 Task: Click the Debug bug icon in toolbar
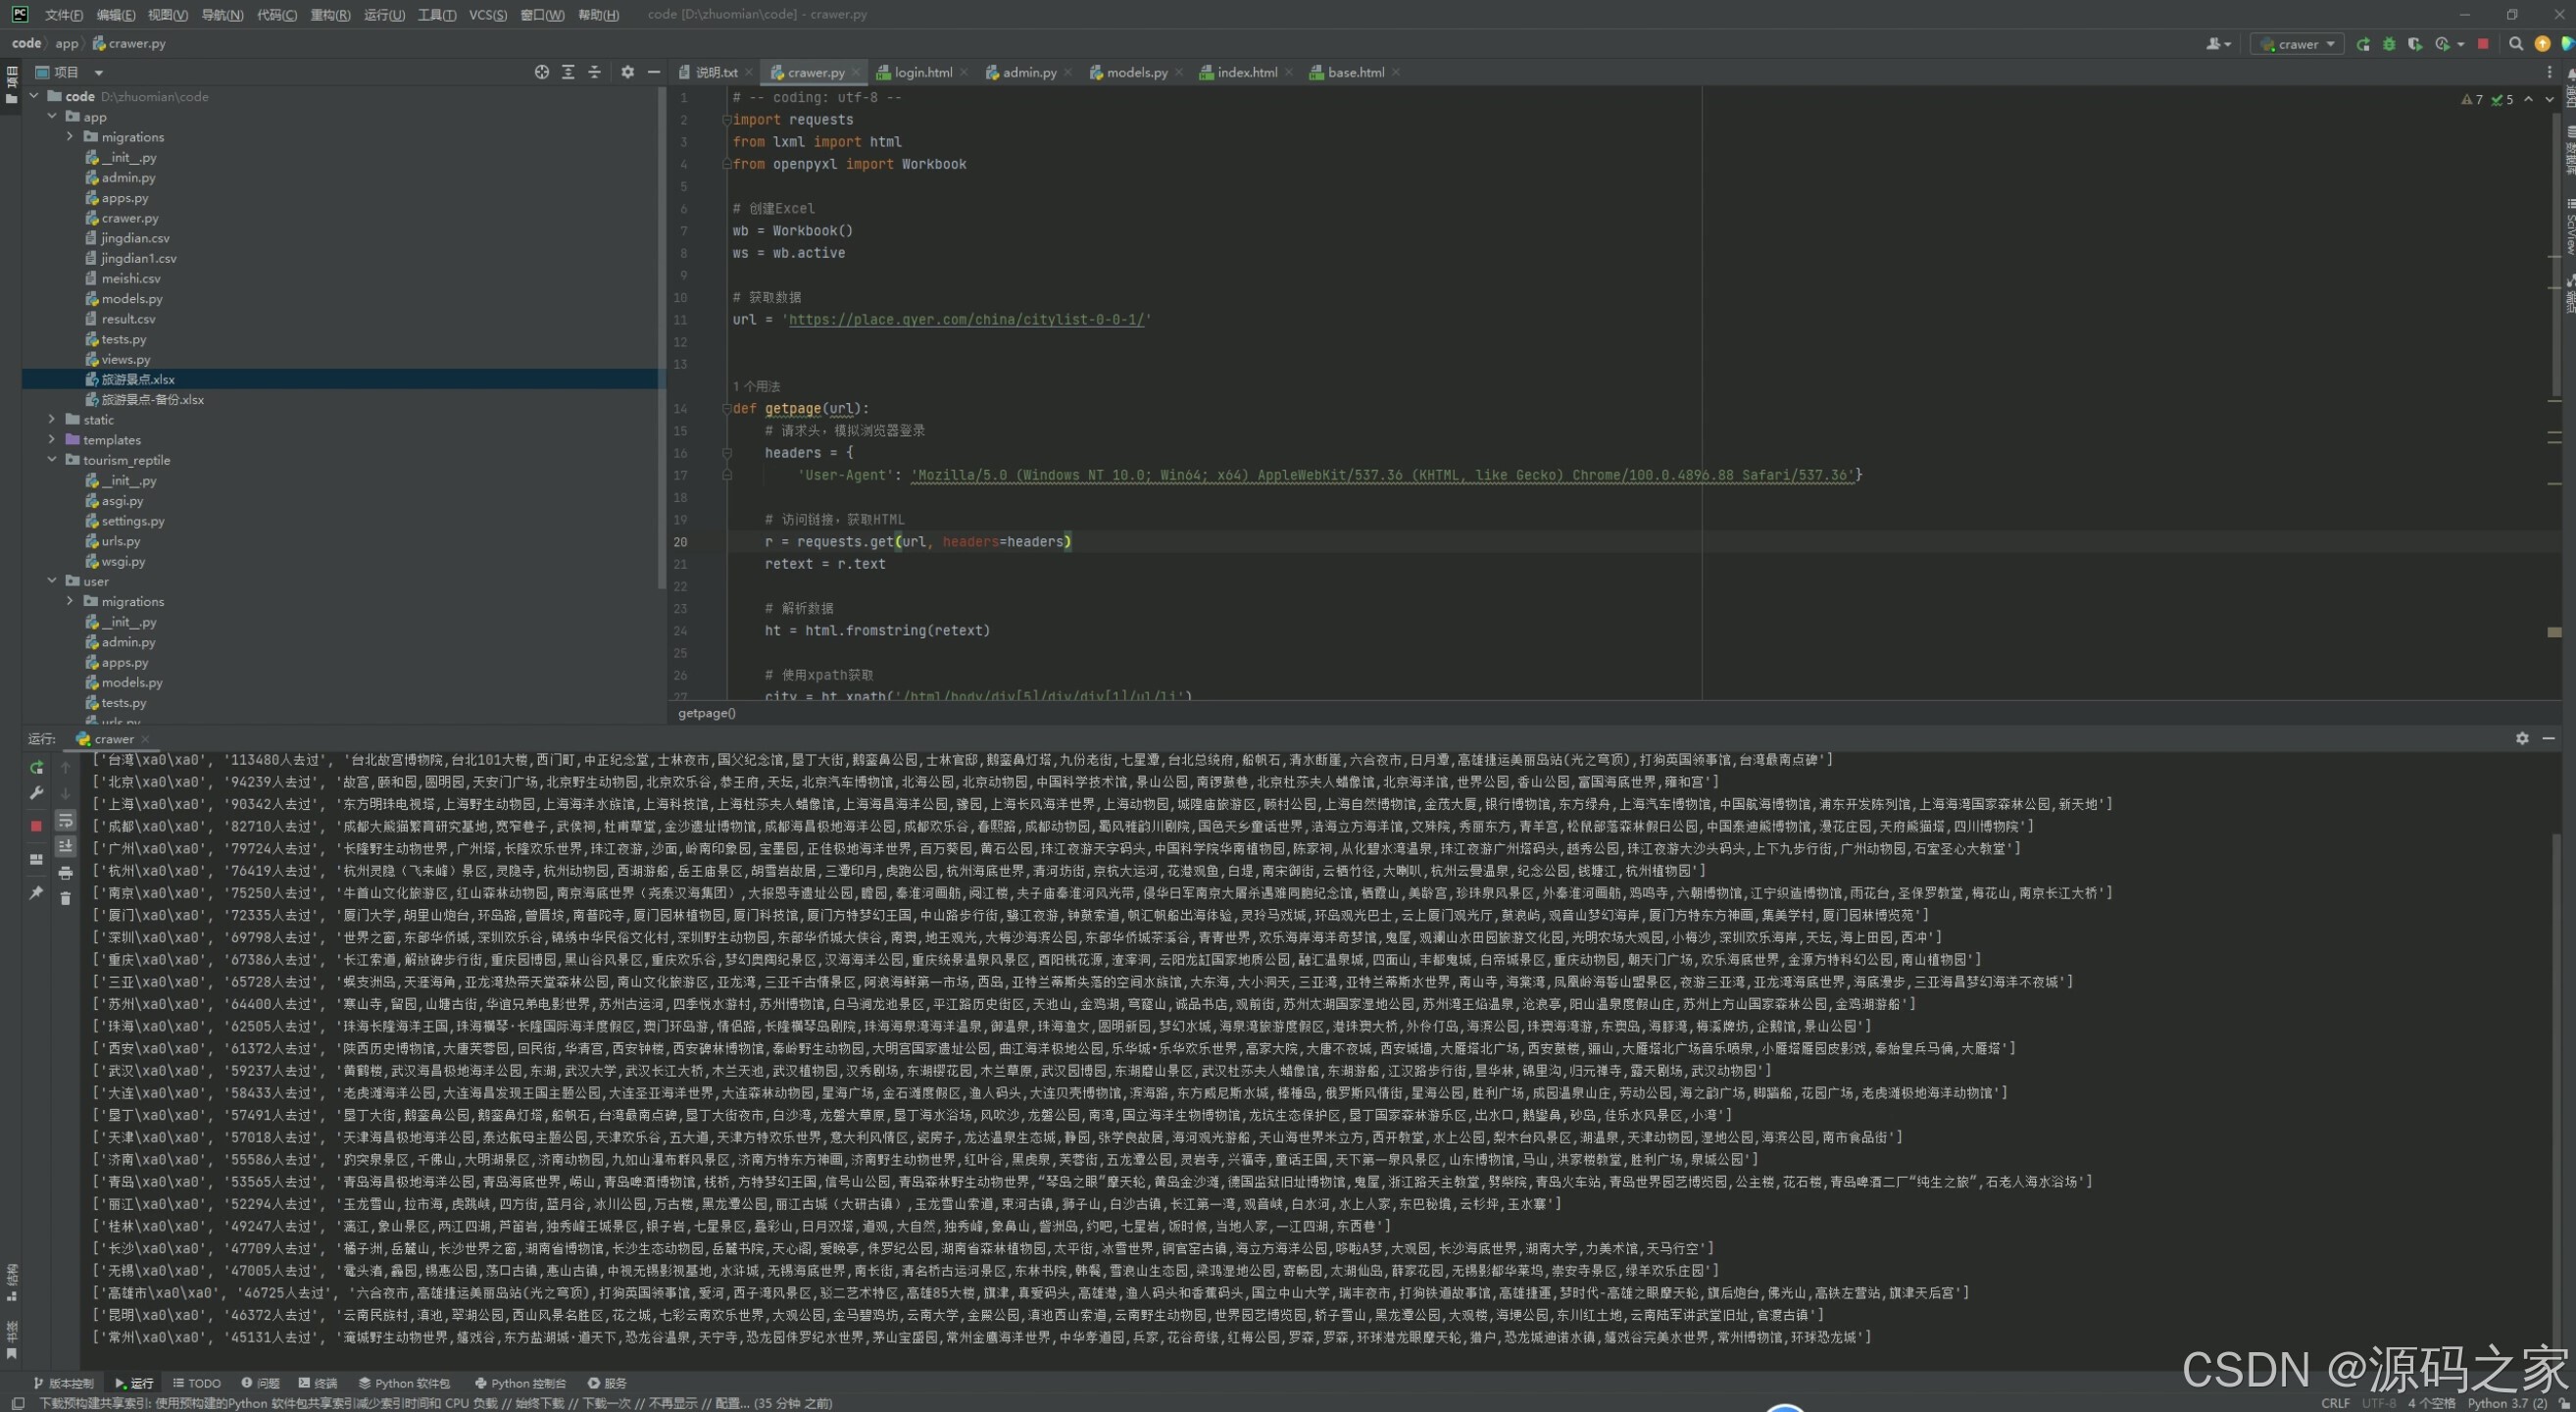click(x=2388, y=44)
